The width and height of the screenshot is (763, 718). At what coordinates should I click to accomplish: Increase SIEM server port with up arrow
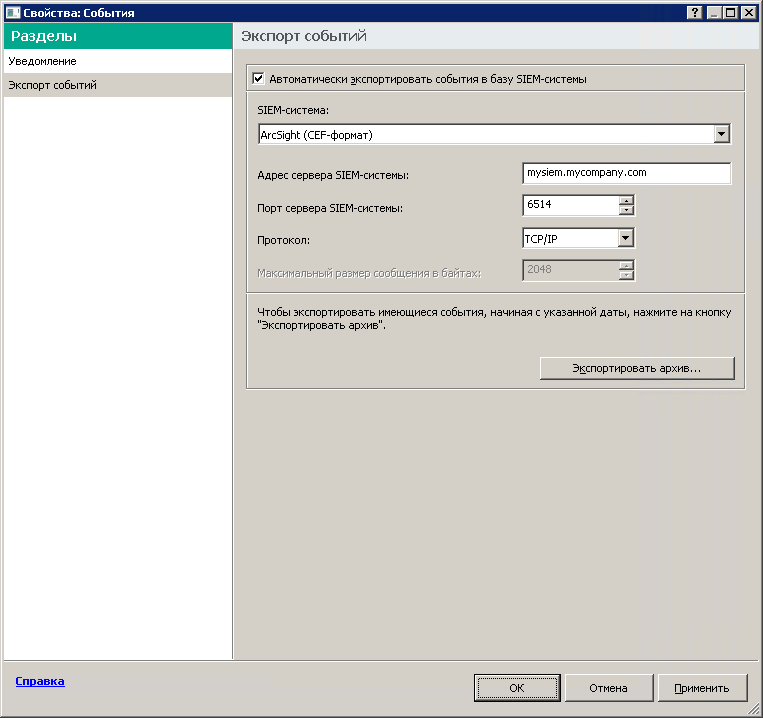point(627,200)
